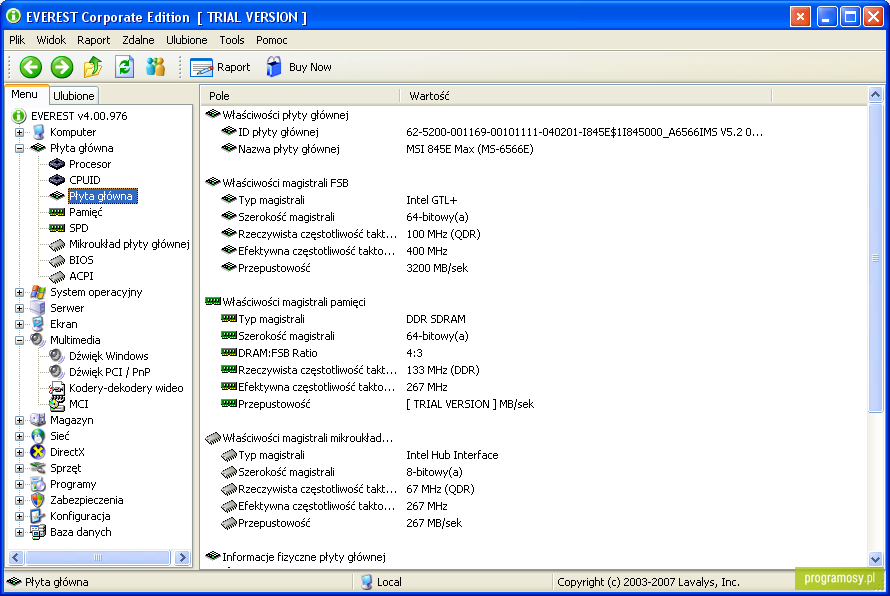Select Informacje fizyczne płyty głównej header
Screen dimensions: 890x596
(304, 557)
